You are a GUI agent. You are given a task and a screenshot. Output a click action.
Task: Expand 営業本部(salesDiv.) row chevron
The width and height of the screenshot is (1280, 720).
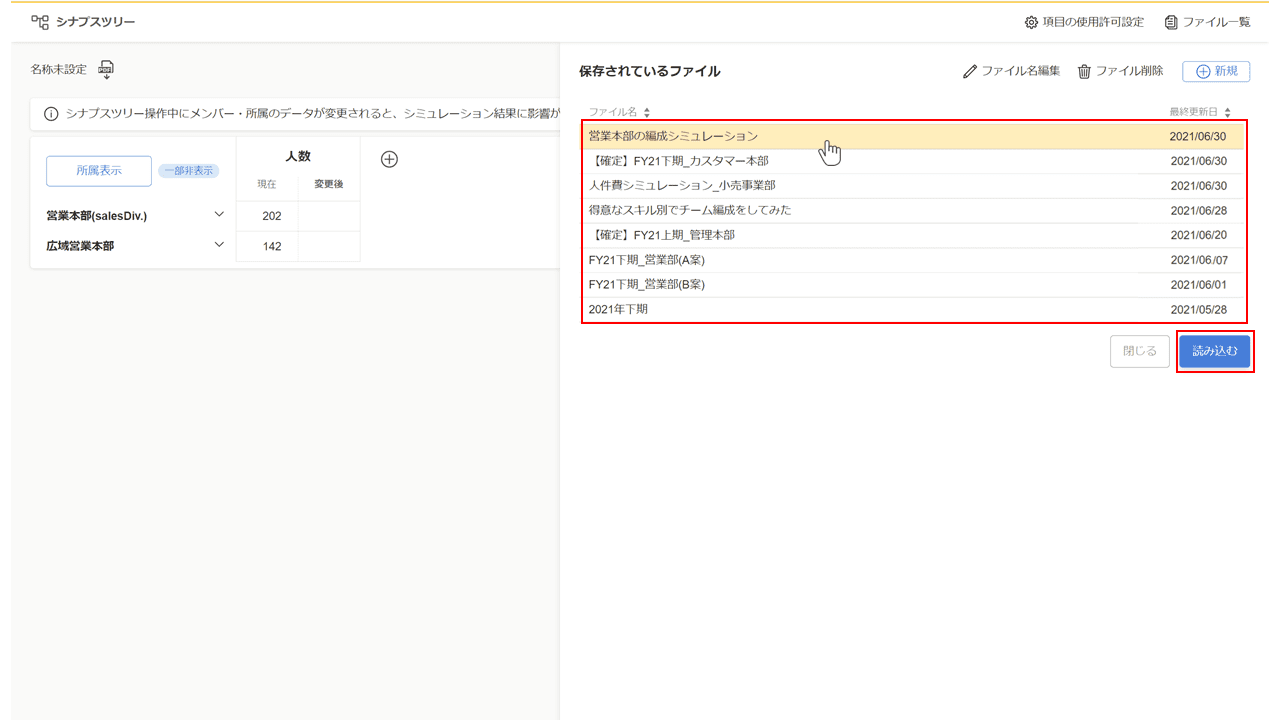[219, 215]
